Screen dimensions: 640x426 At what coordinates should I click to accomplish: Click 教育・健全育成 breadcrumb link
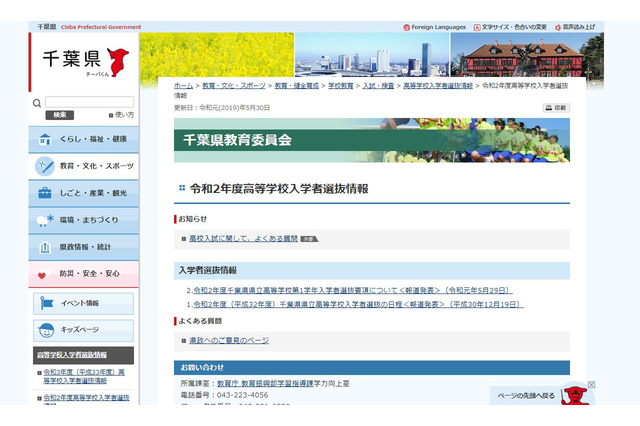pos(297,86)
